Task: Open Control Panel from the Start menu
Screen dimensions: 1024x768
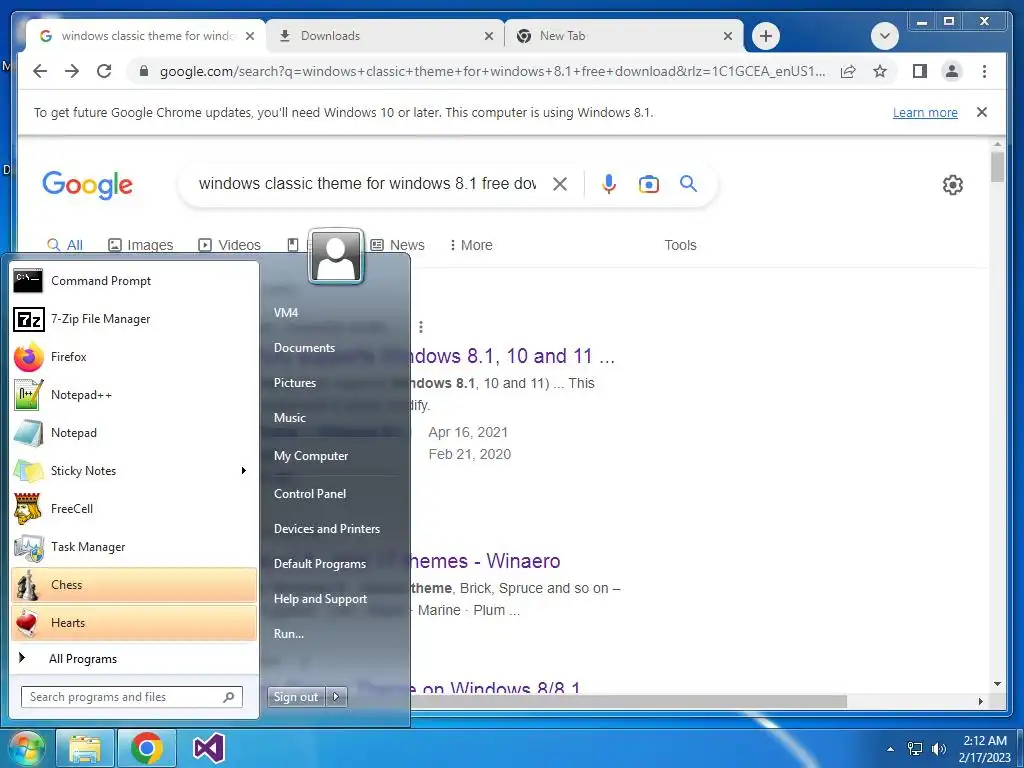Action: (x=310, y=494)
